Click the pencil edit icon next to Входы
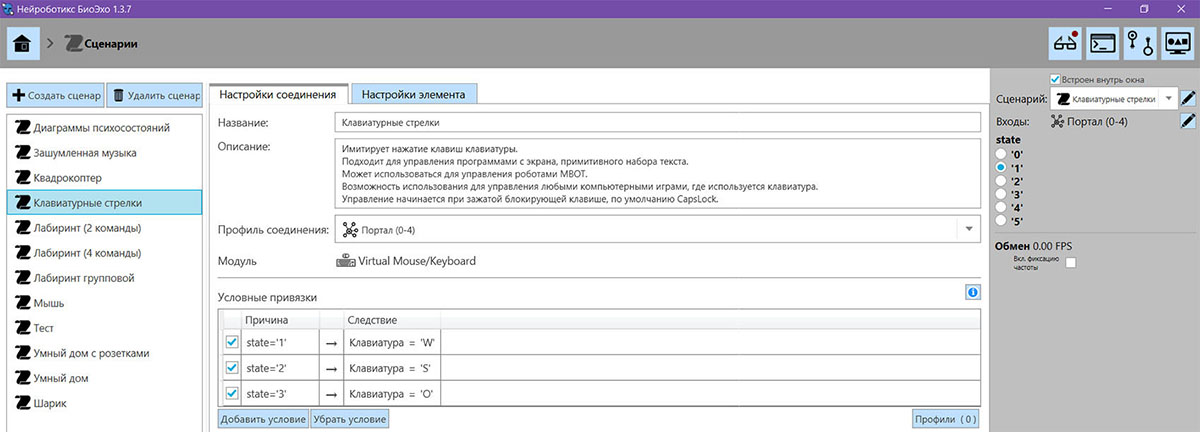 (1187, 122)
